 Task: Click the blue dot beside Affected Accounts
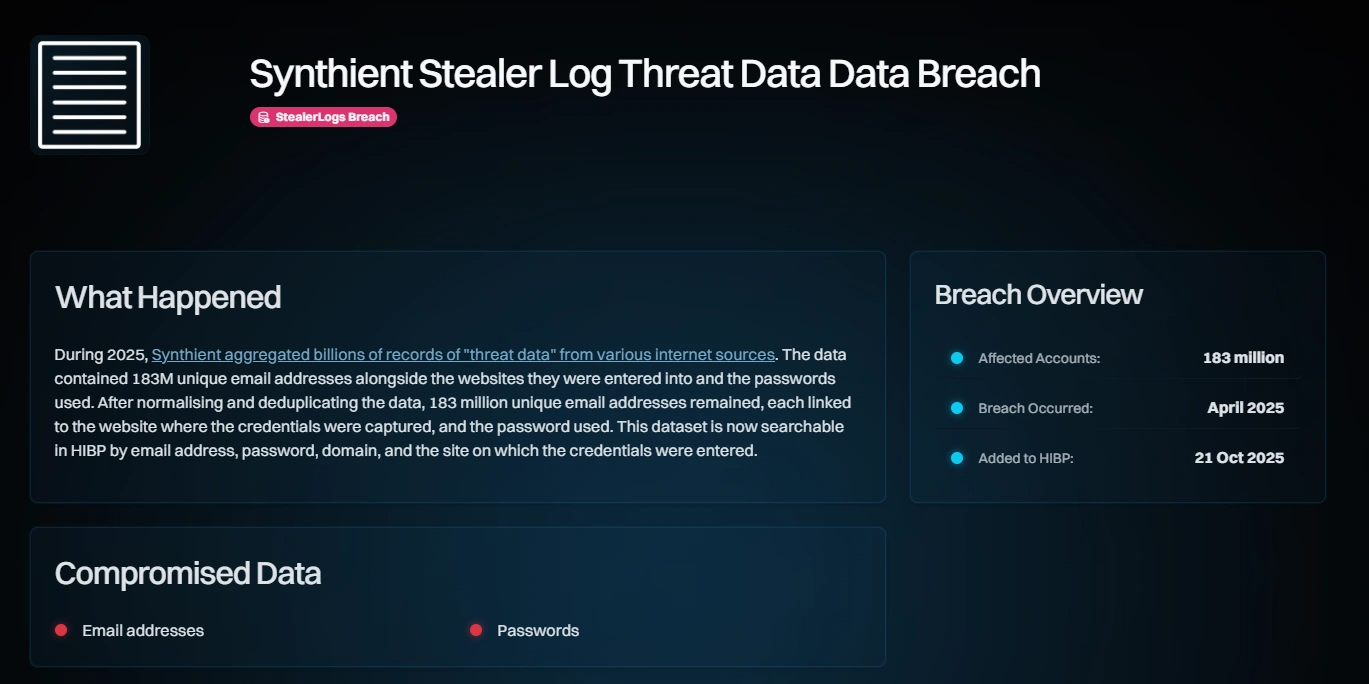pyautogui.click(x=957, y=358)
